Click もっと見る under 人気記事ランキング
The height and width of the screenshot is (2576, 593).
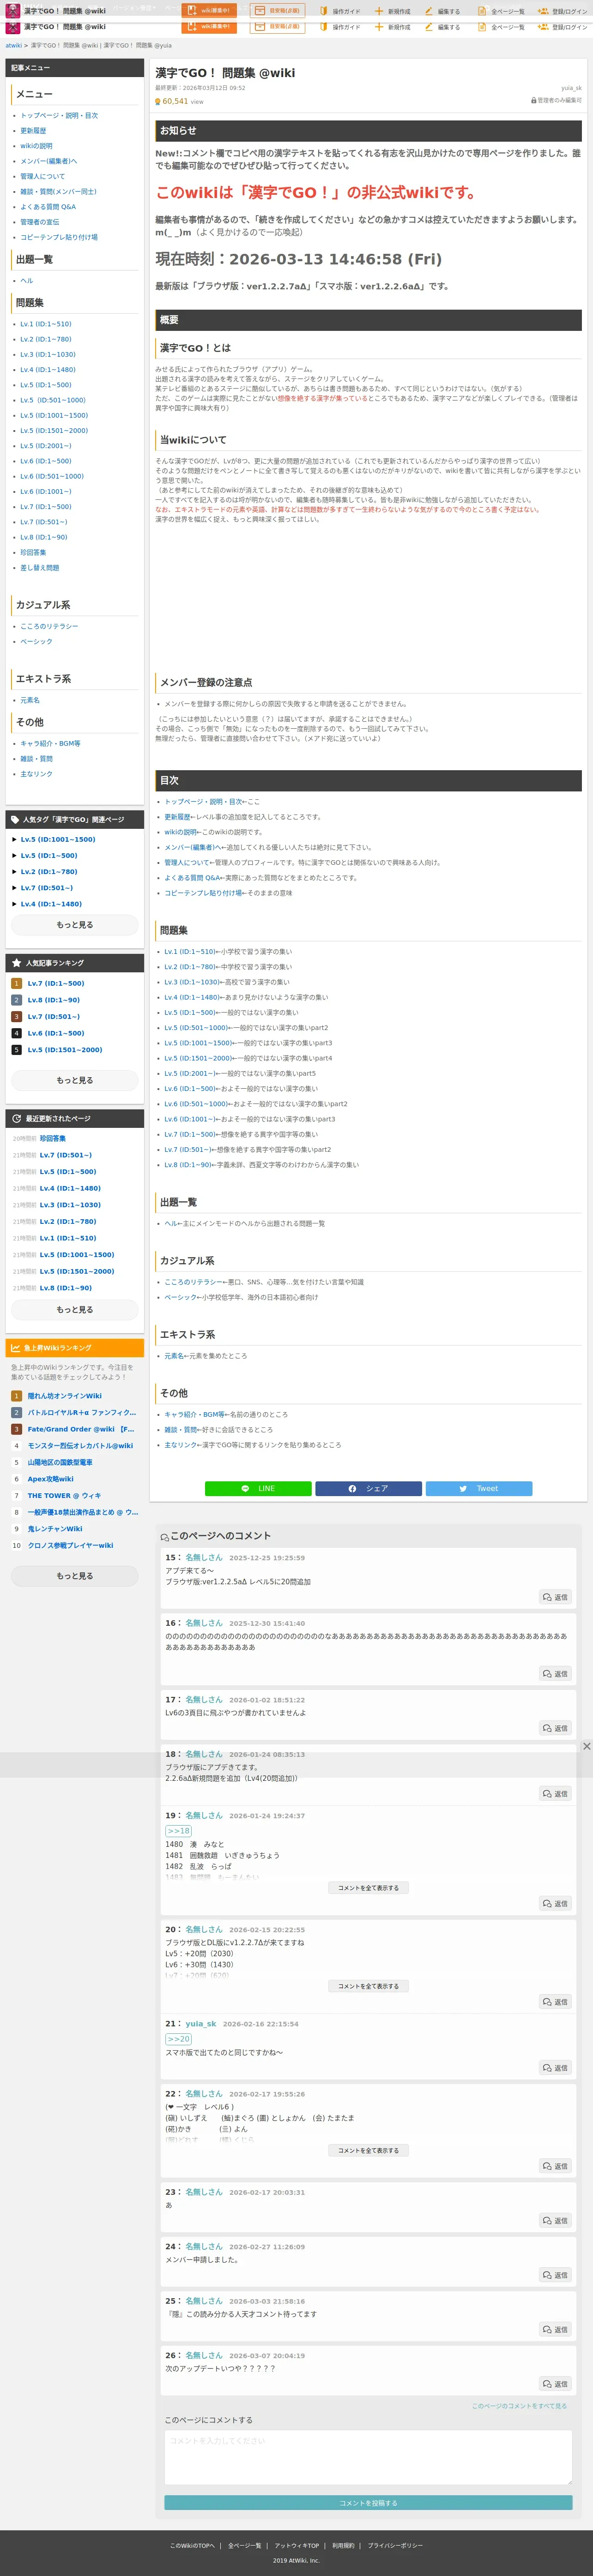pyautogui.click(x=75, y=1080)
